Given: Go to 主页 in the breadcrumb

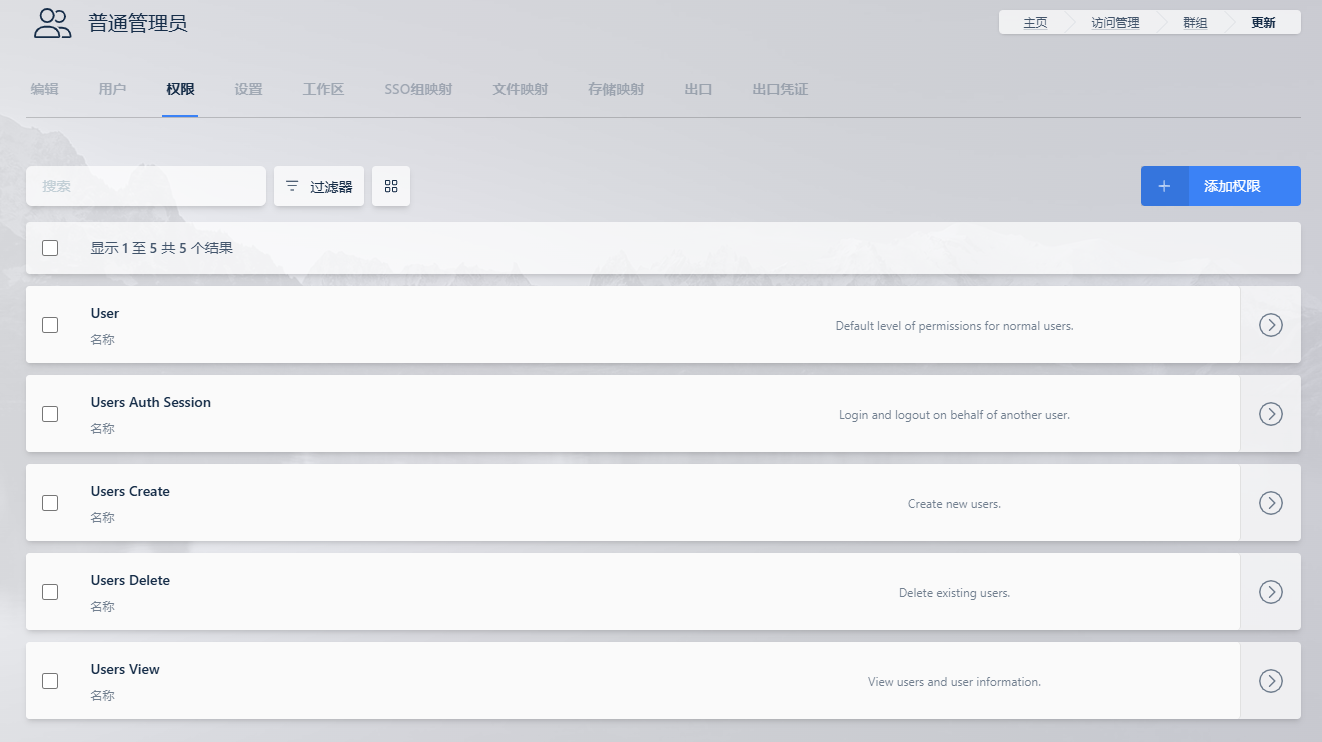Looking at the screenshot, I should (1035, 22).
